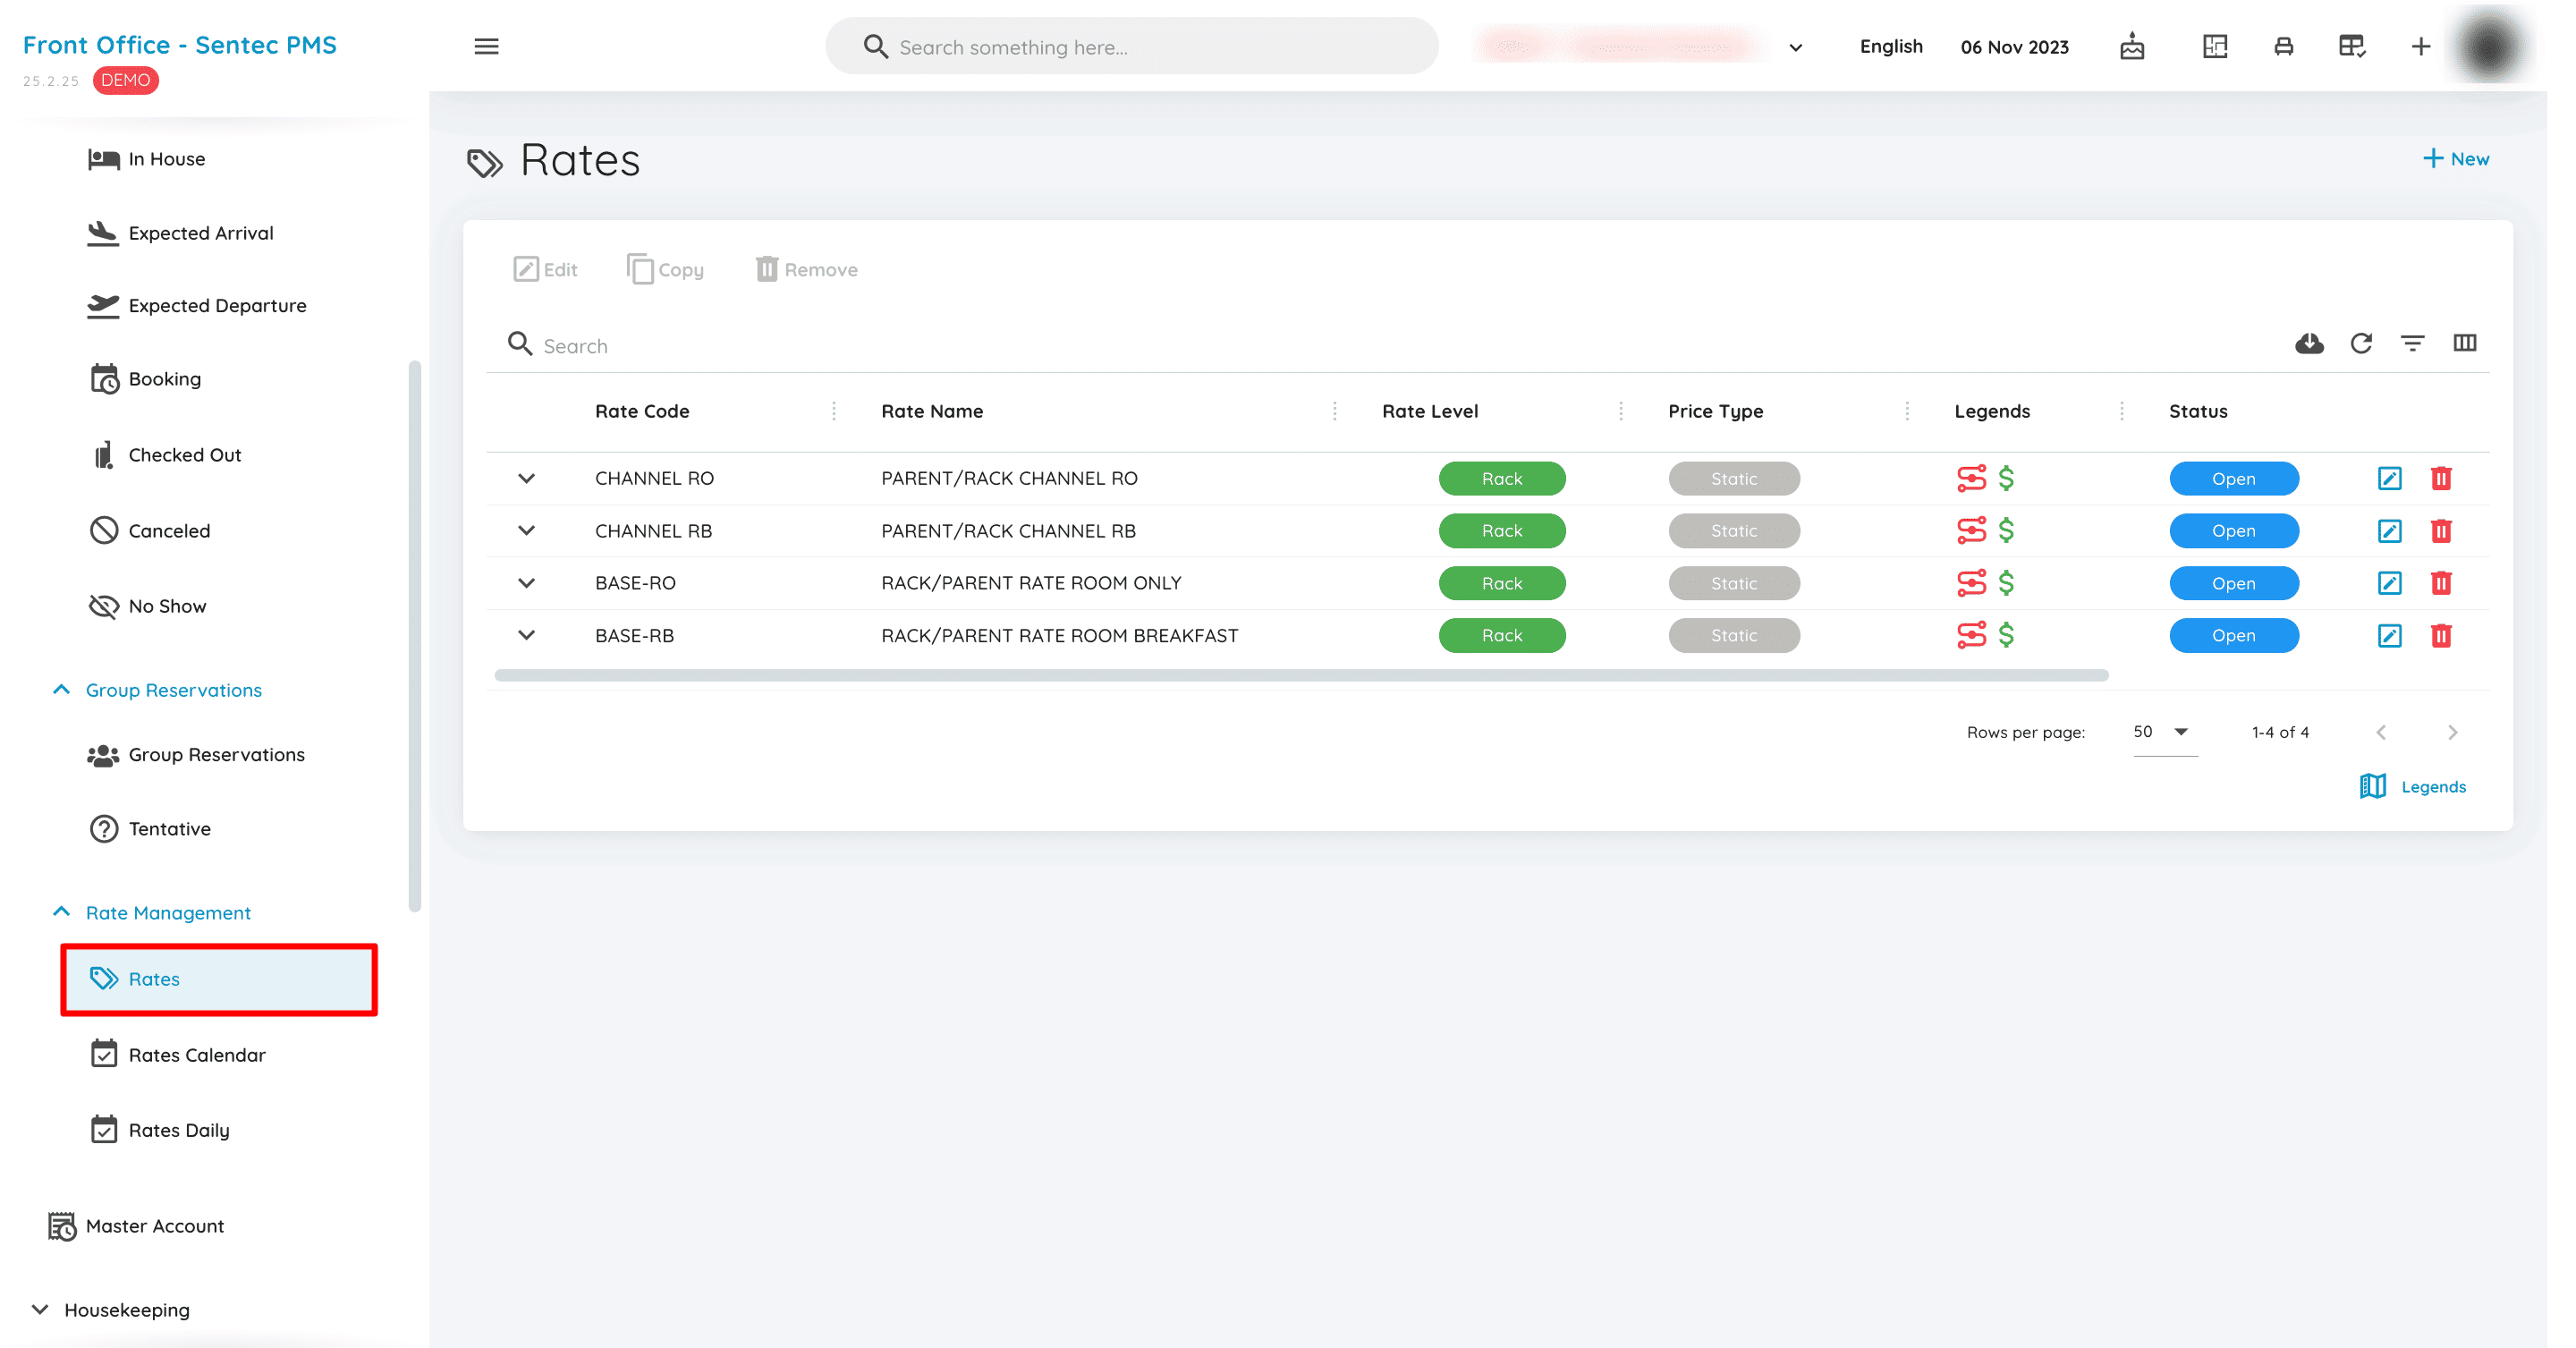Image resolution: width=2576 pixels, height=1348 pixels.
Task: Click the table horizontal scrollbar
Action: tap(1301, 676)
